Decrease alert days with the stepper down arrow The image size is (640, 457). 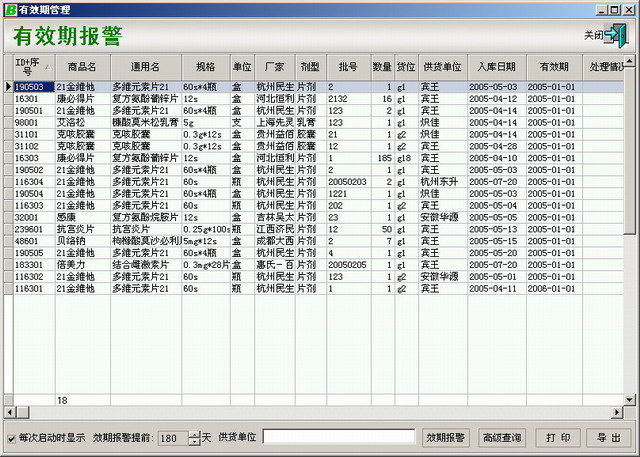194,442
